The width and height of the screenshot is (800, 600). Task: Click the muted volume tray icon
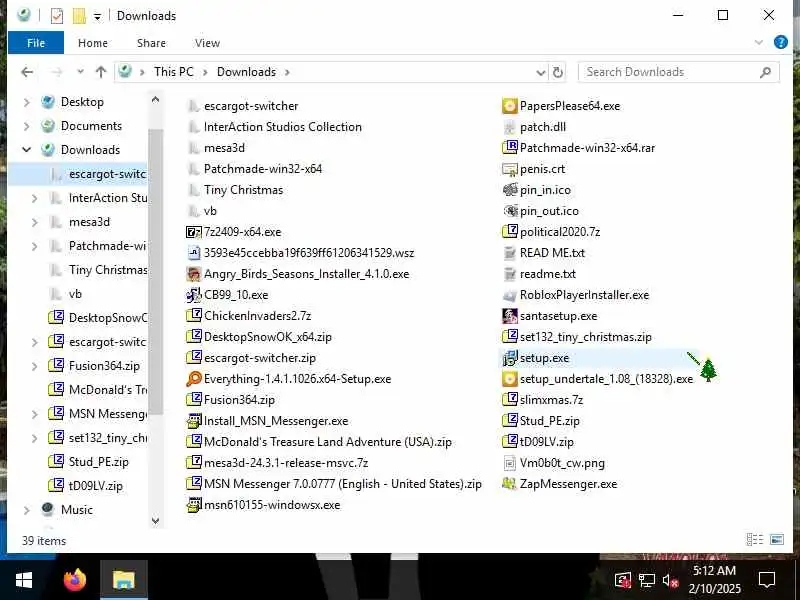point(670,580)
